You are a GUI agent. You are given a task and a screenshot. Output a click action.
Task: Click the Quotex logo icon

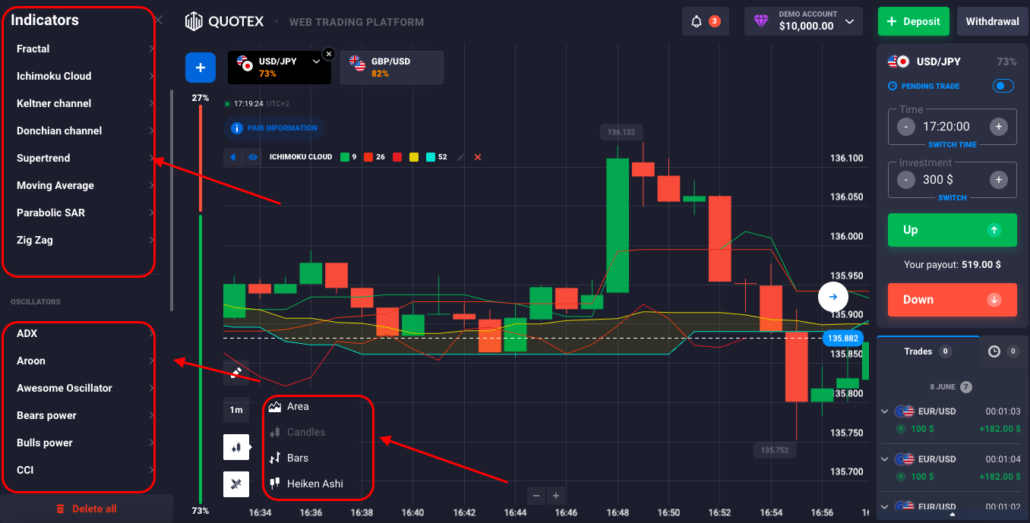click(193, 22)
